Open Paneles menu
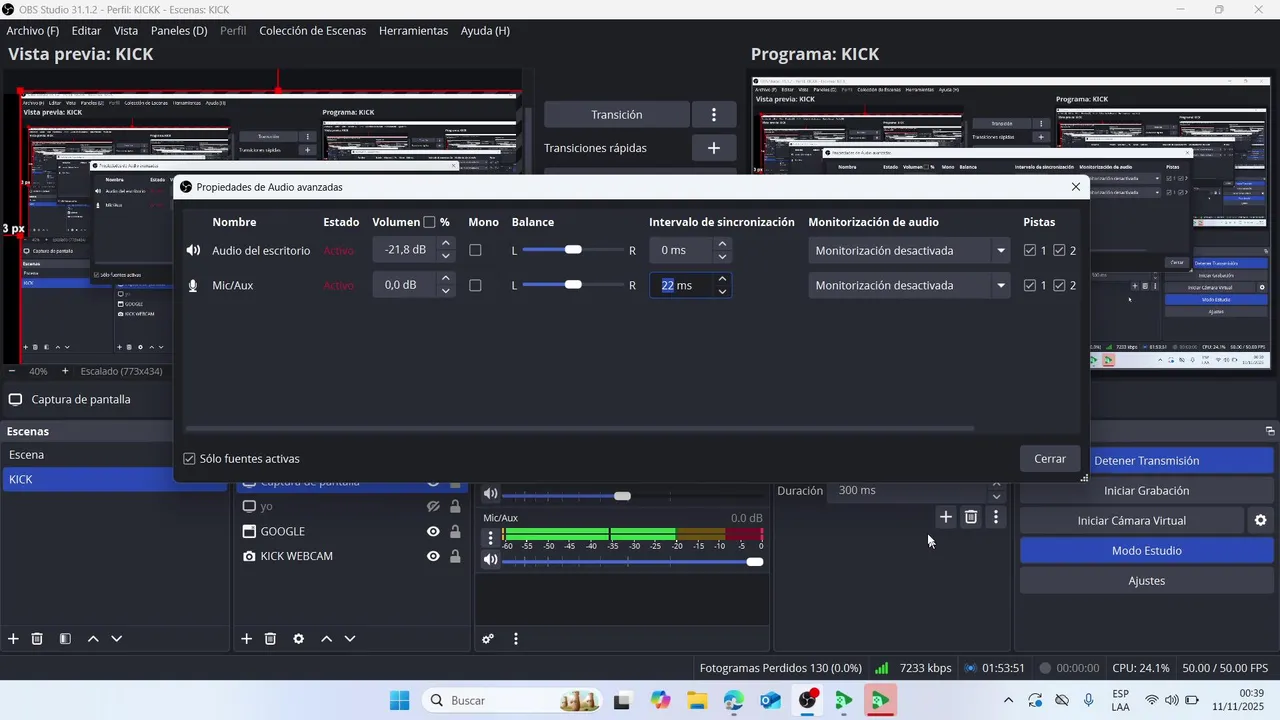Screen dimensions: 1280x720 pos(179,31)
